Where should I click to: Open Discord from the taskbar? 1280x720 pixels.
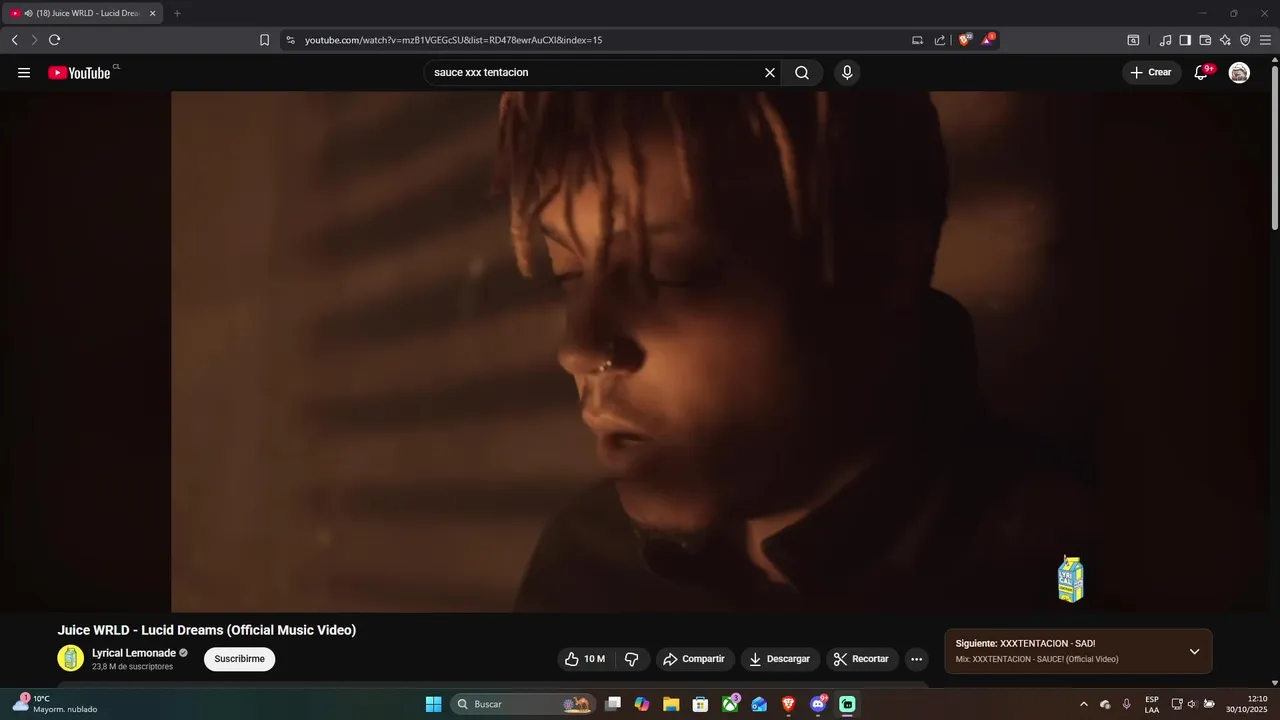[x=818, y=704]
